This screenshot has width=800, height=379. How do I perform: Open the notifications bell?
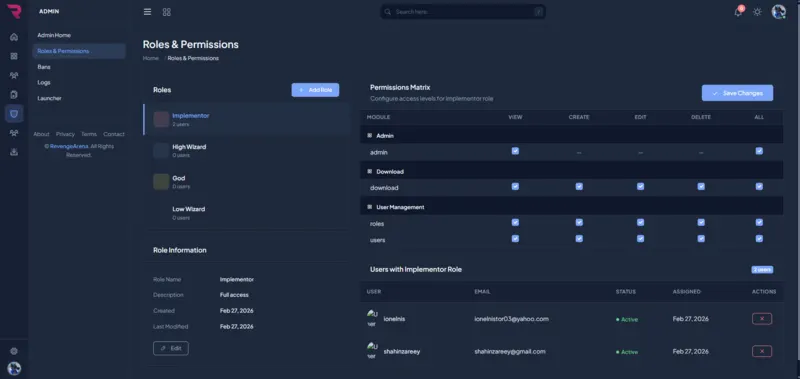[x=738, y=12]
